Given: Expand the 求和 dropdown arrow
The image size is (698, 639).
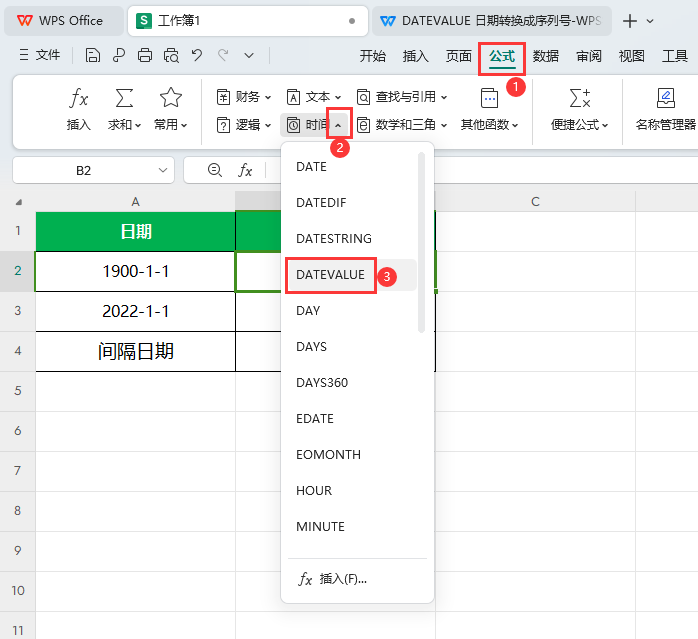Looking at the screenshot, I should (x=138, y=126).
